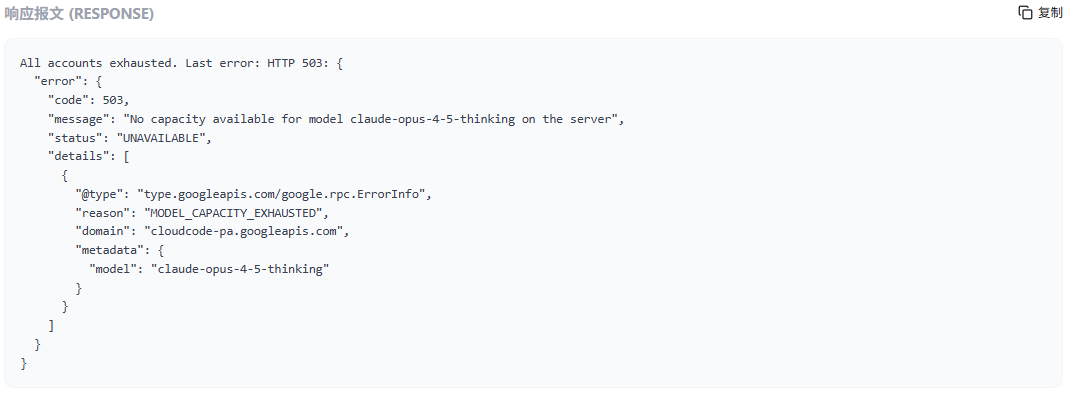1073x396 pixels.
Task: Click the MODEL_CAPACITY_EXHAUSTED value
Action: click(x=233, y=213)
